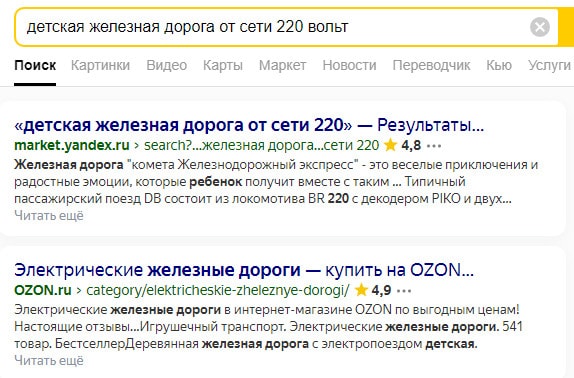Switch to the Новости tab
This screenshot has height=378, width=574.
tap(349, 66)
